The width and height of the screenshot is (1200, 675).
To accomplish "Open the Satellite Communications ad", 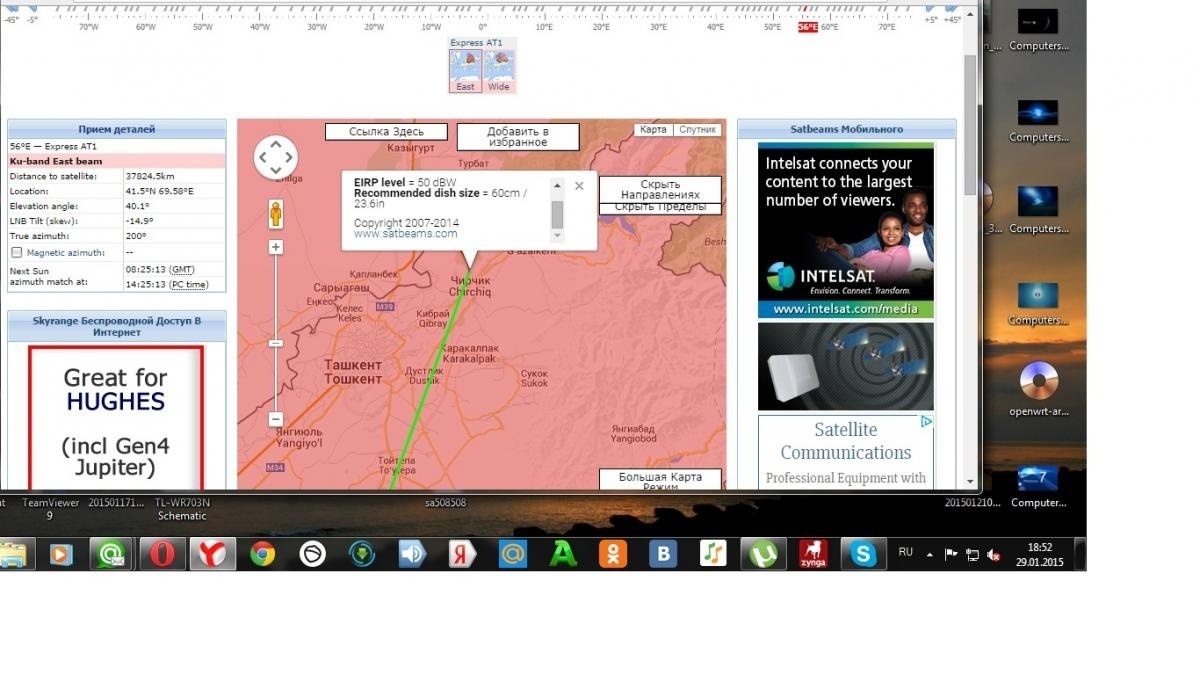I will 846,451.
